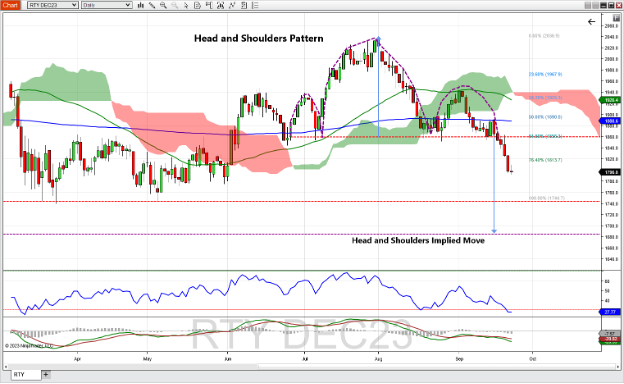Click the second gray window link button
The image size is (624, 384).
click(x=595, y=5)
